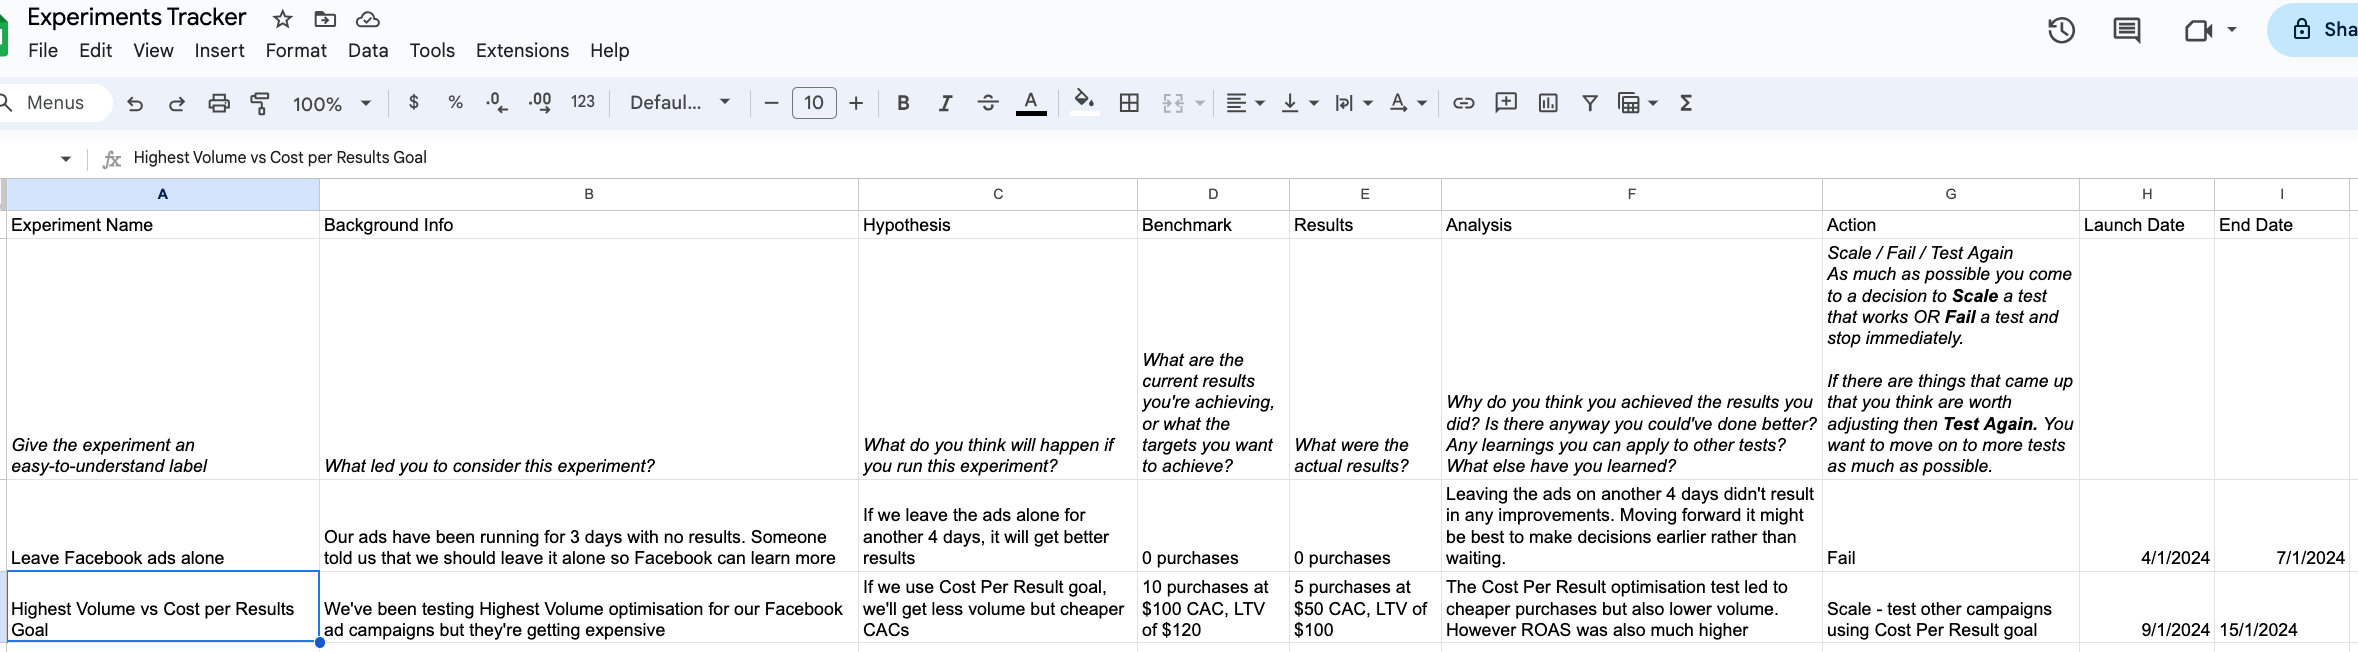The width and height of the screenshot is (2358, 652).
Task: Click the font size field
Action: pyautogui.click(x=814, y=103)
